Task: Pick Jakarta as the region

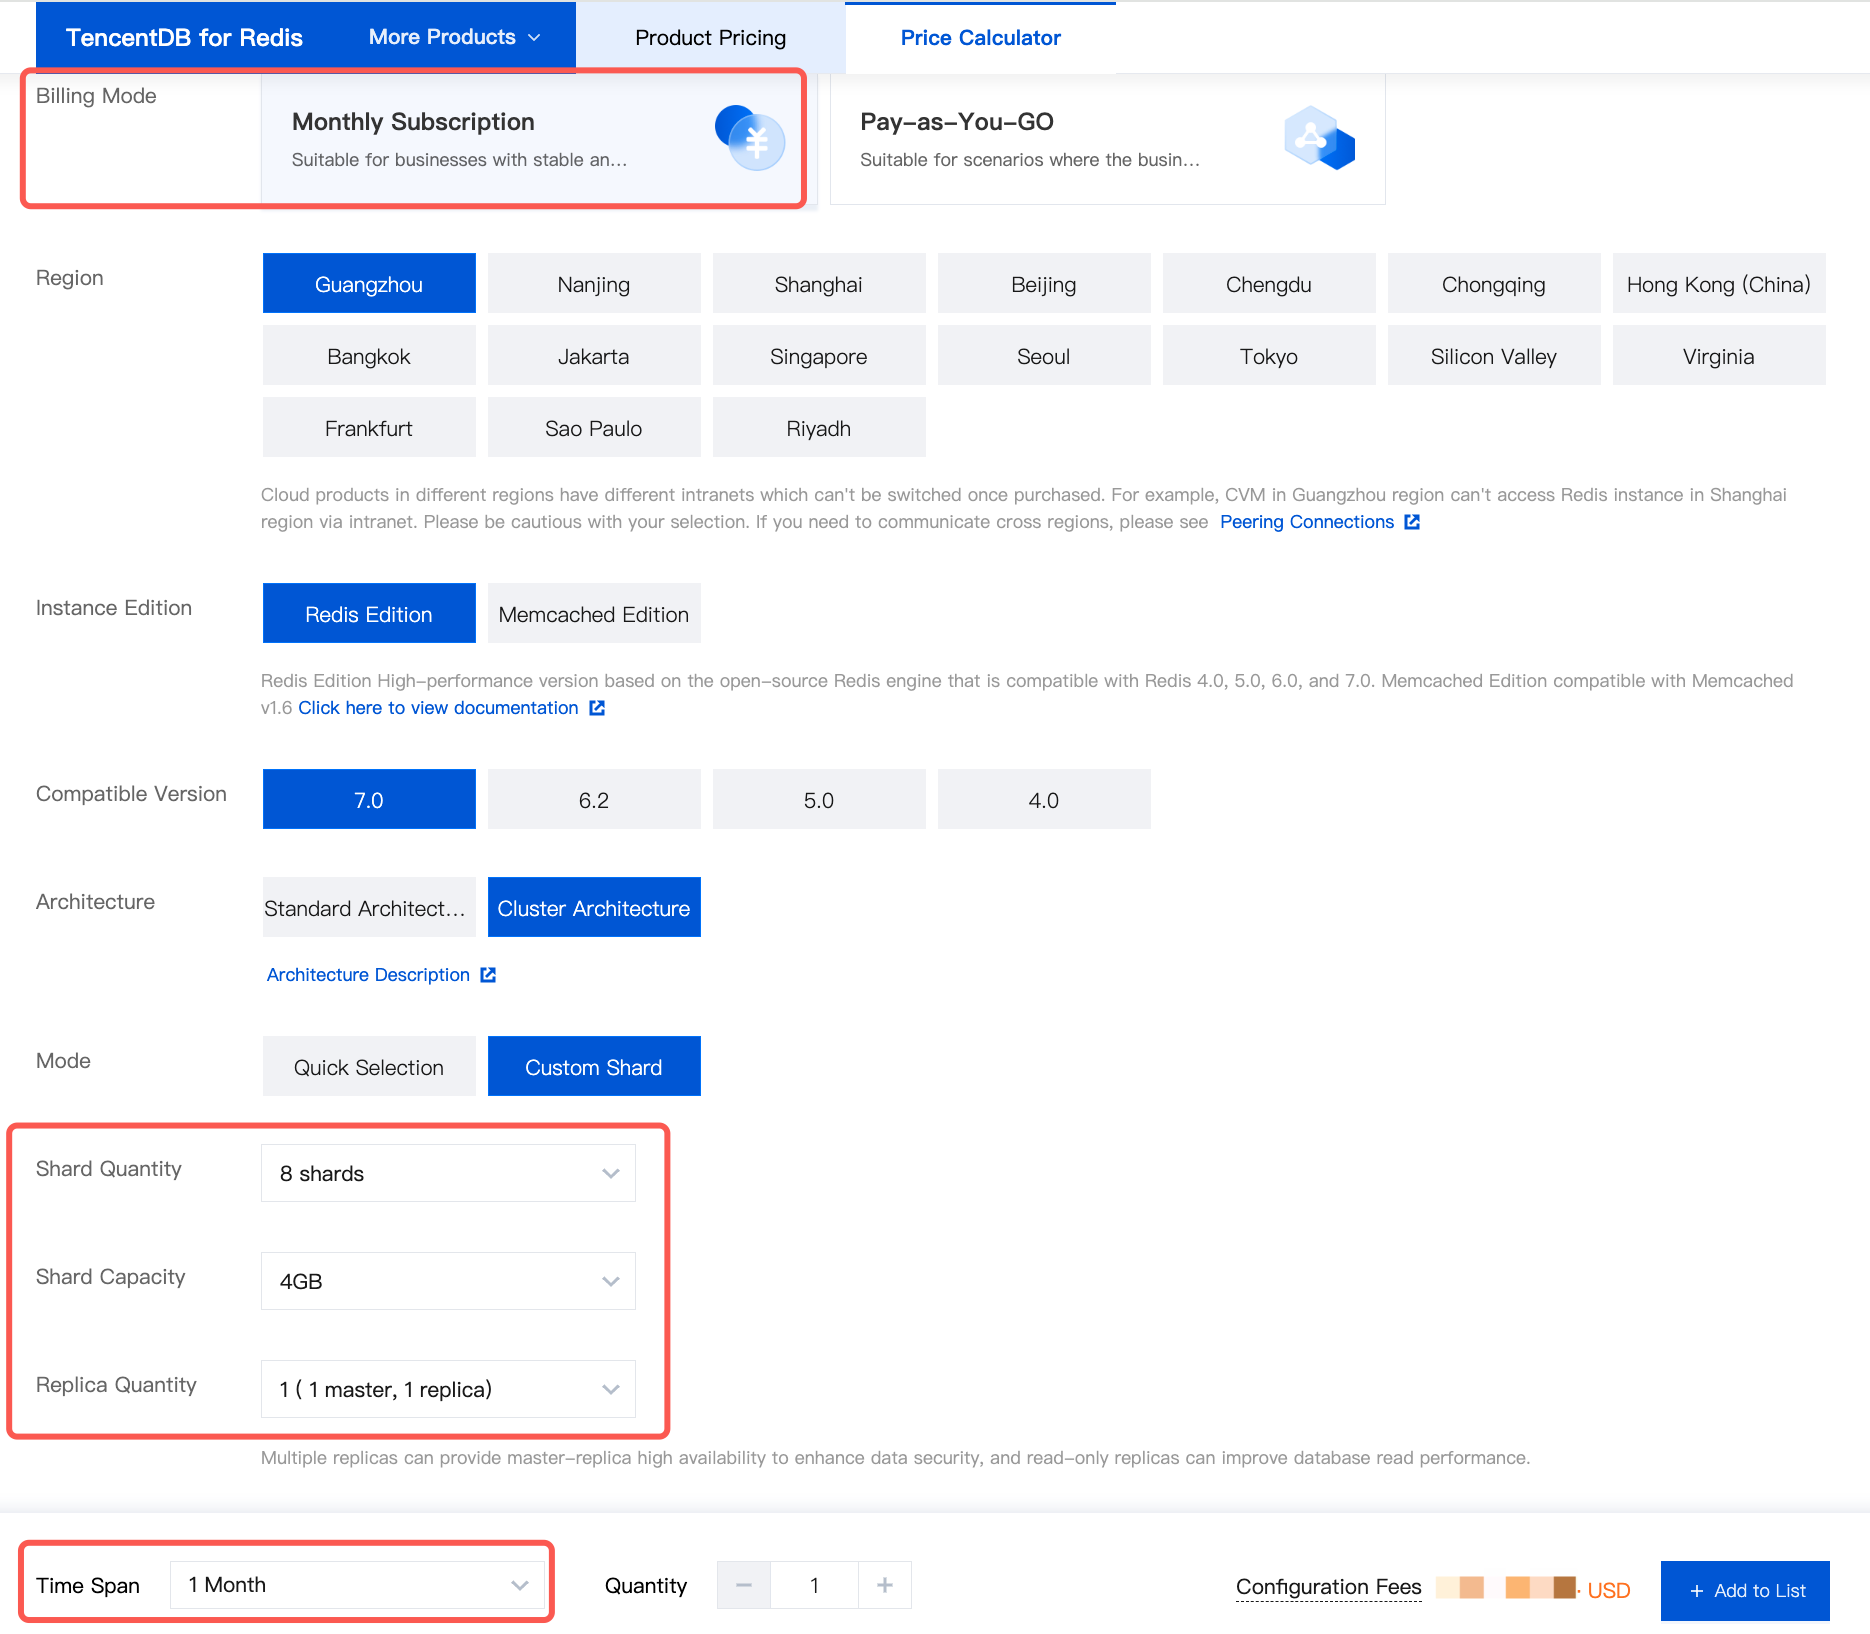Action: pos(594,356)
